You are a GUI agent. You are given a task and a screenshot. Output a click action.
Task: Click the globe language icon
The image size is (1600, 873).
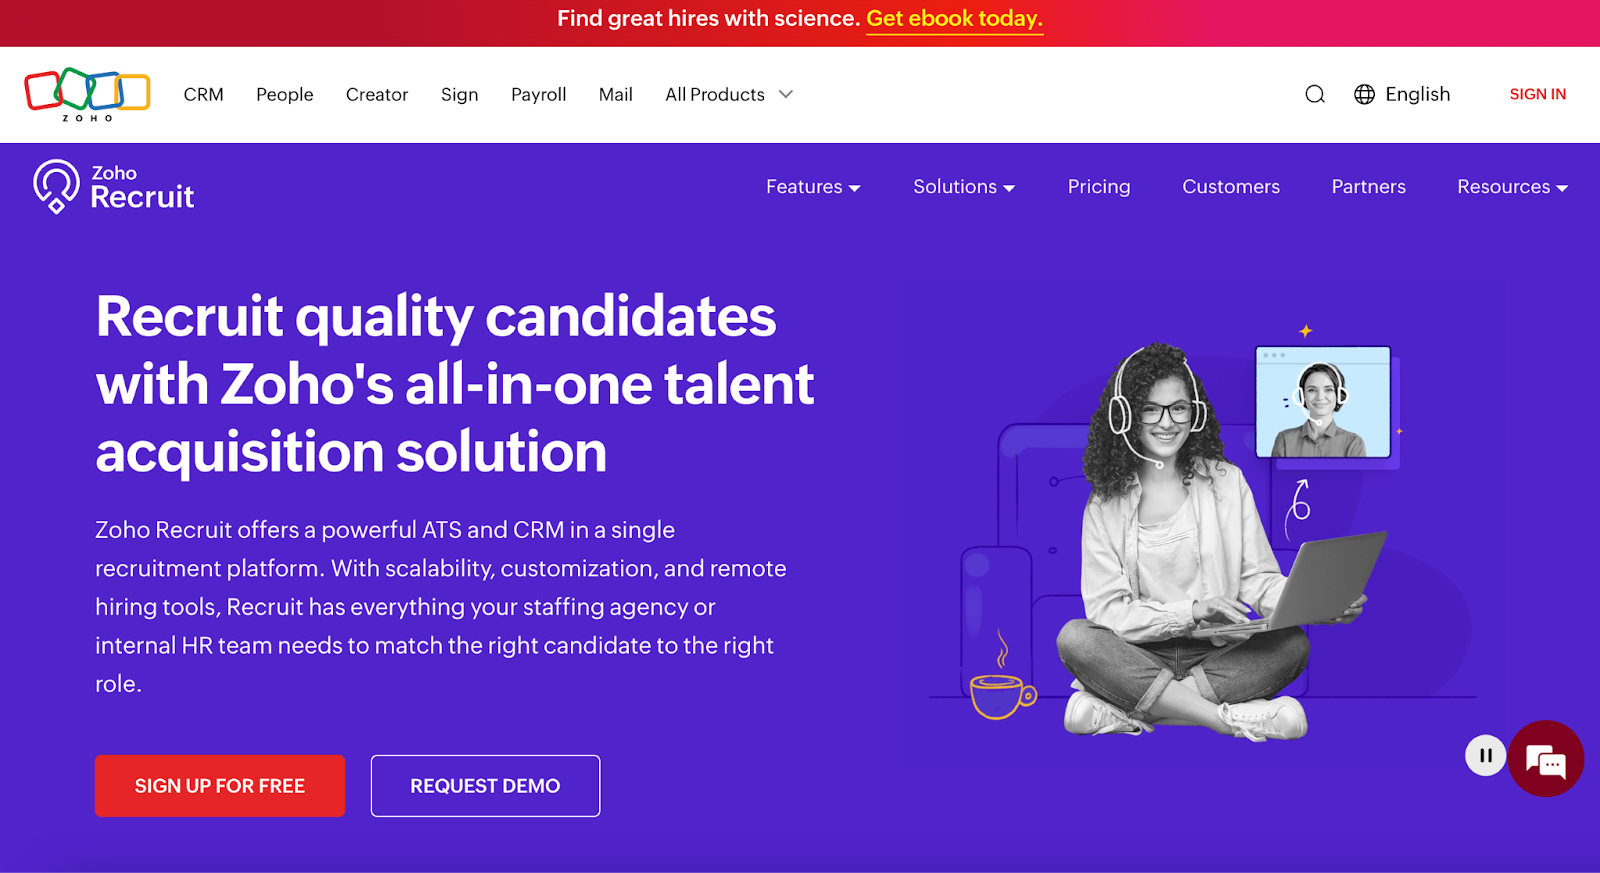tap(1365, 94)
